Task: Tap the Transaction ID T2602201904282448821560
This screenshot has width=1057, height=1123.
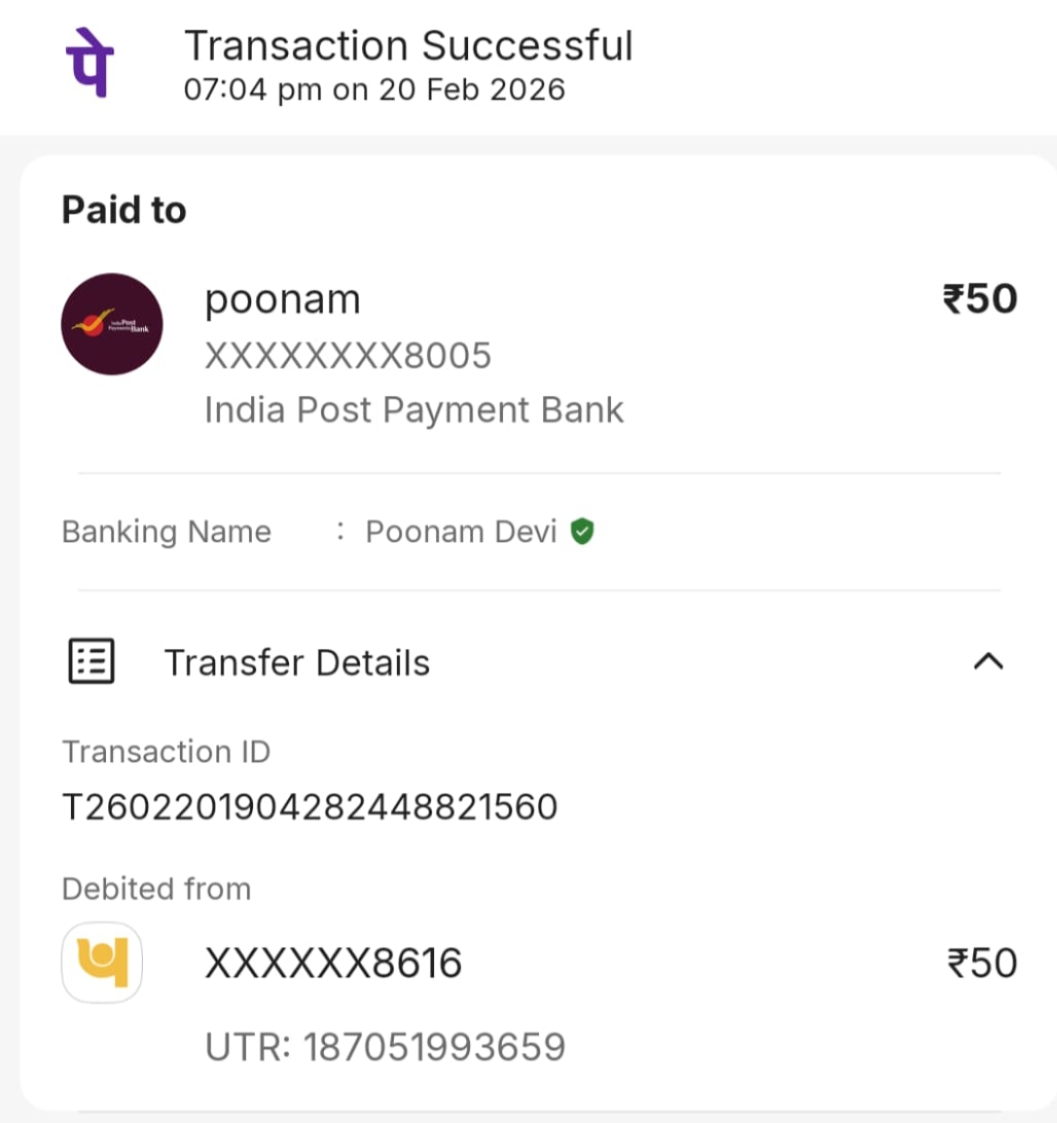Action: click(x=310, y=806)
